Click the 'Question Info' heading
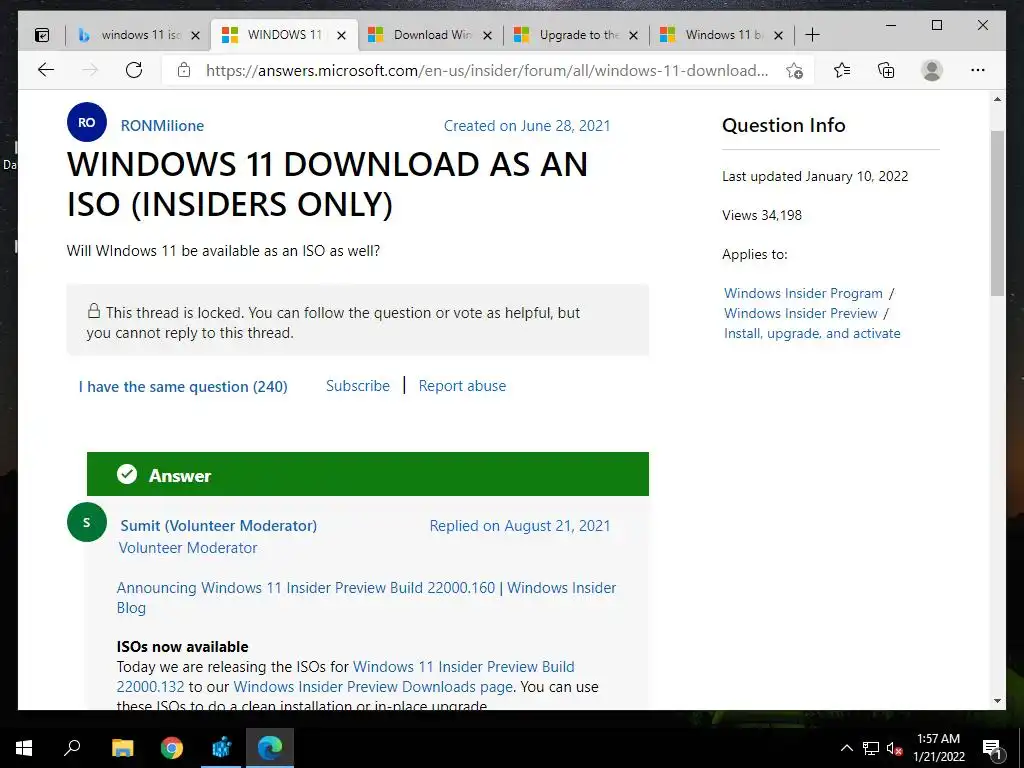 pos(784,125)
